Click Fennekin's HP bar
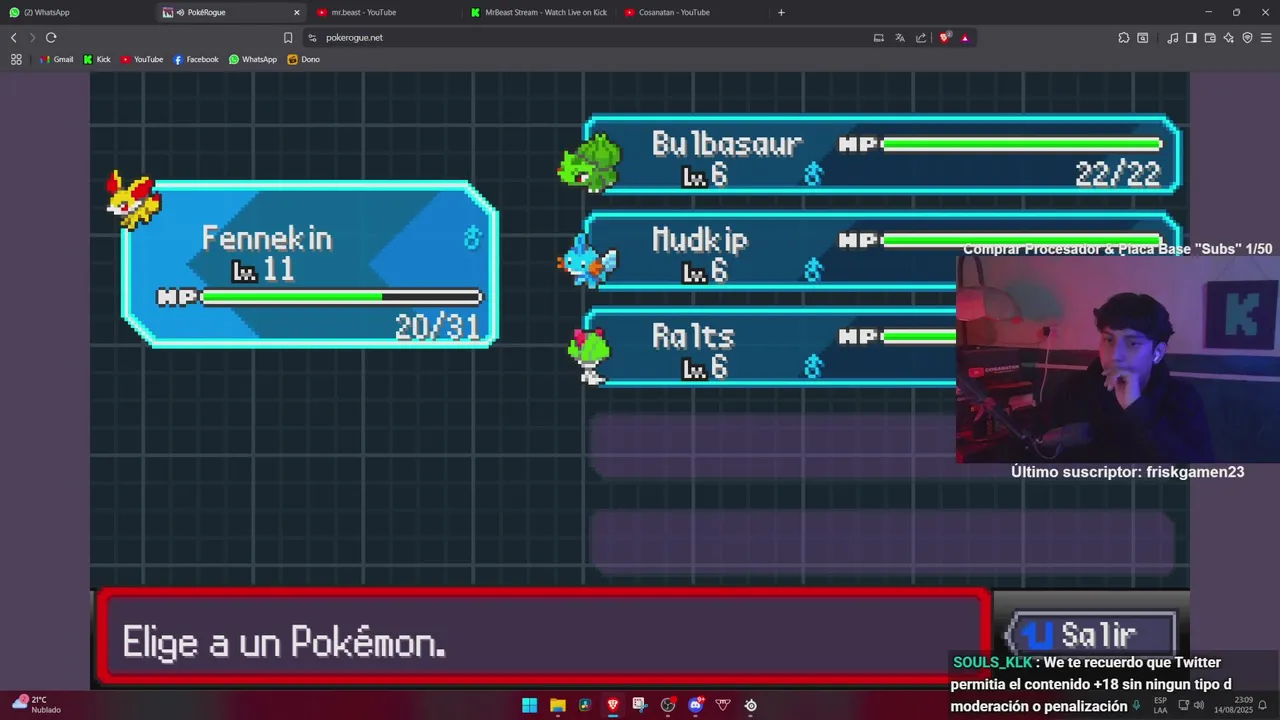Image resolution: width=1280 pixels, height=720 pixels. coord(320,297)
